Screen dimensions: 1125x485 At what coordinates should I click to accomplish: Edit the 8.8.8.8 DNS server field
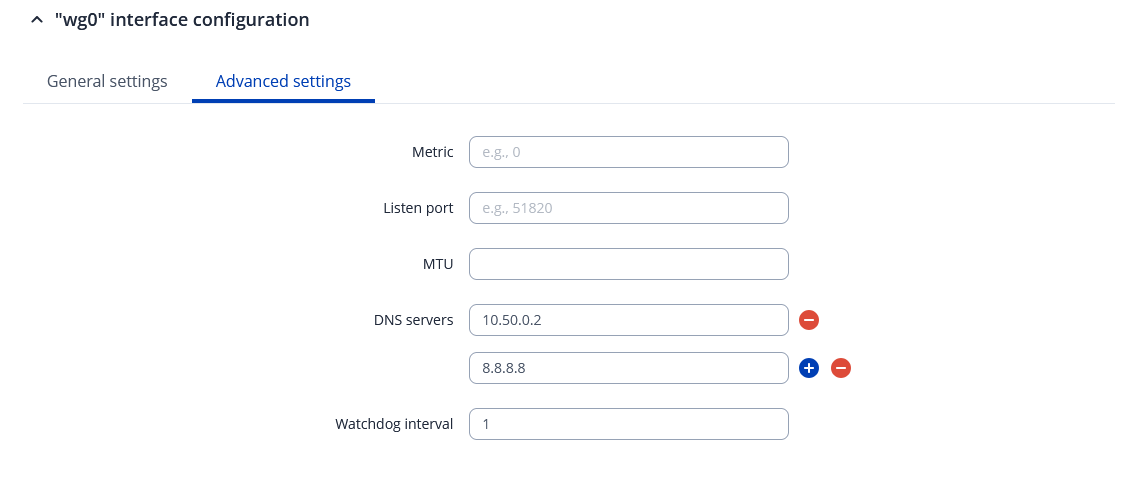(x=628, y=368)
